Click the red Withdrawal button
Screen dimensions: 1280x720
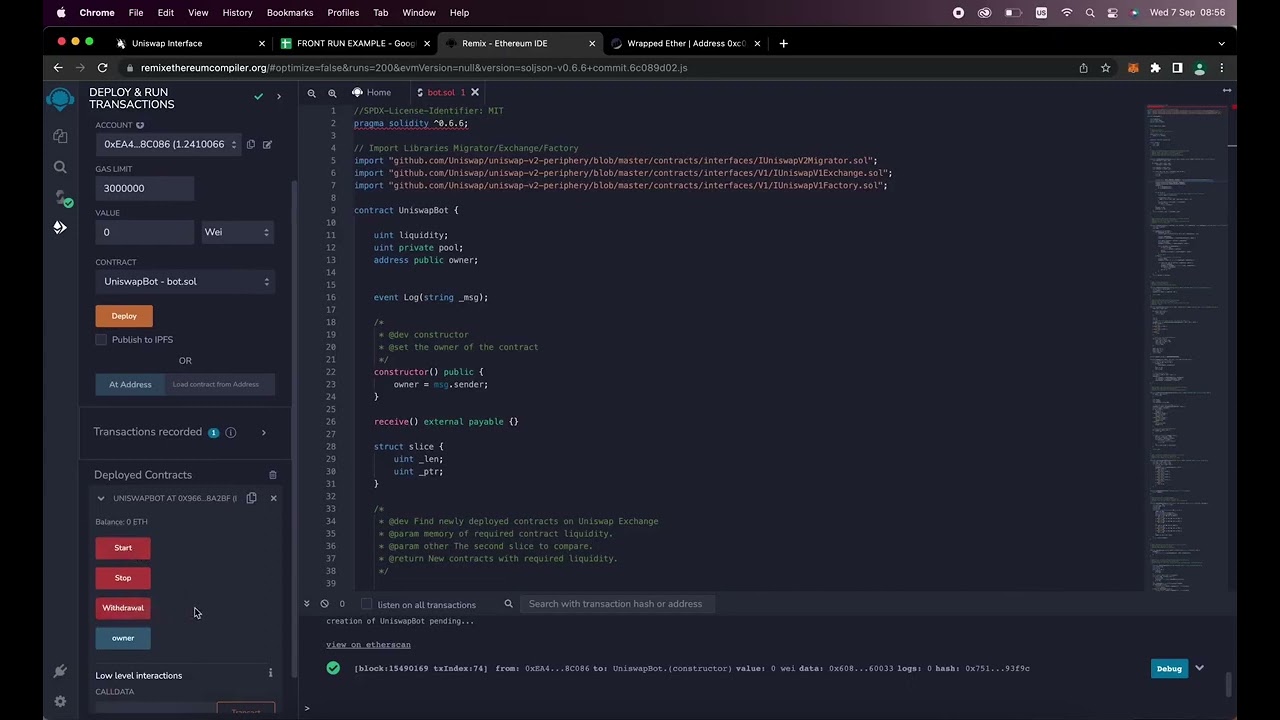[x=123, y=608]
